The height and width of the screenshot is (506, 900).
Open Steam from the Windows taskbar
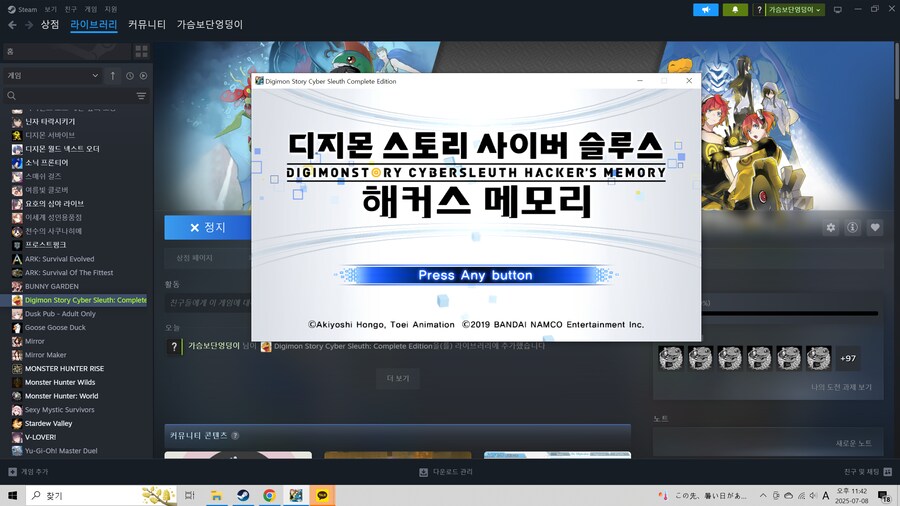point(243,496)
